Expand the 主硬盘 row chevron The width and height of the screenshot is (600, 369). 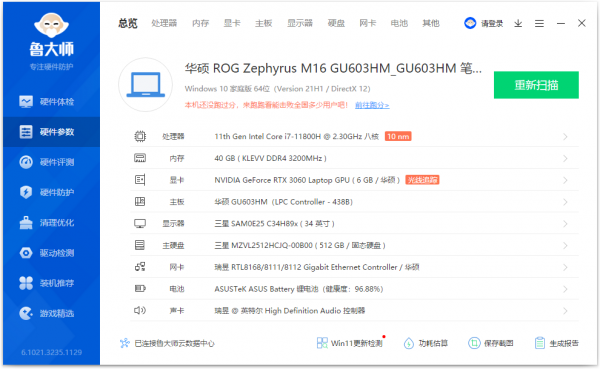[565, 246]
